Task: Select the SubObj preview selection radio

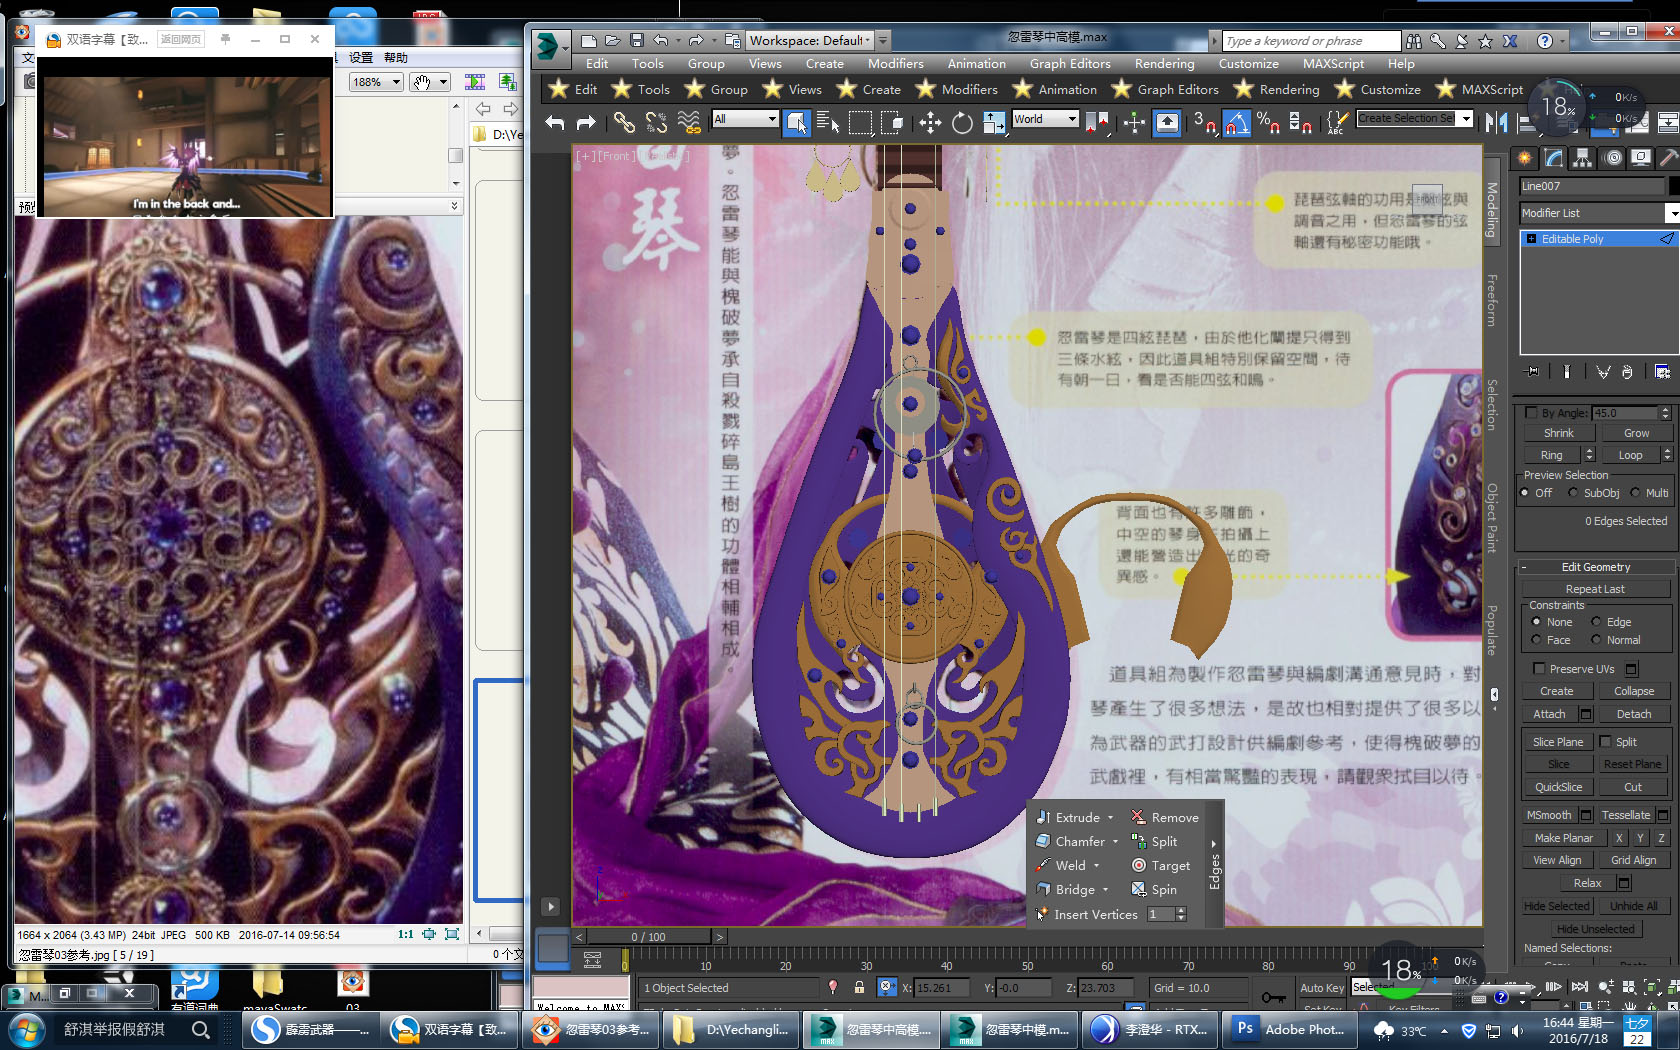Action: pyautogui.click(x=1573, y=493)
